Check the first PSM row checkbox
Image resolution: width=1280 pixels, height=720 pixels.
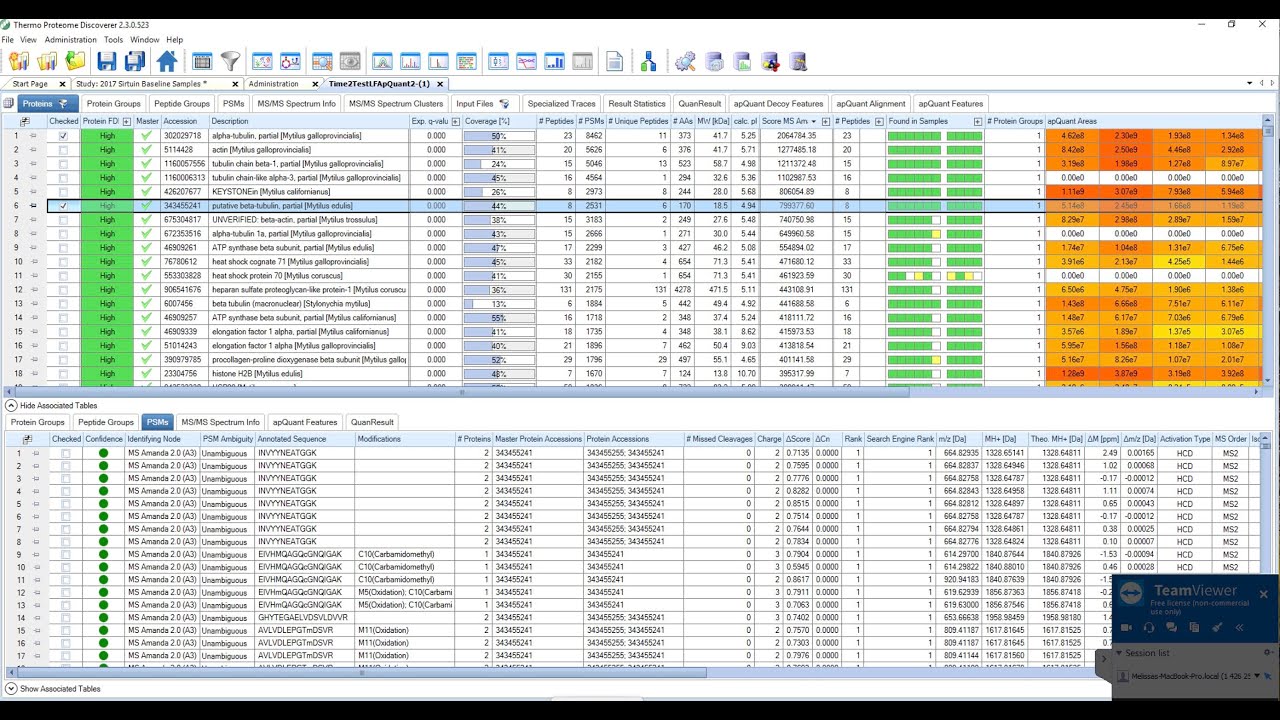pos(66,453)
